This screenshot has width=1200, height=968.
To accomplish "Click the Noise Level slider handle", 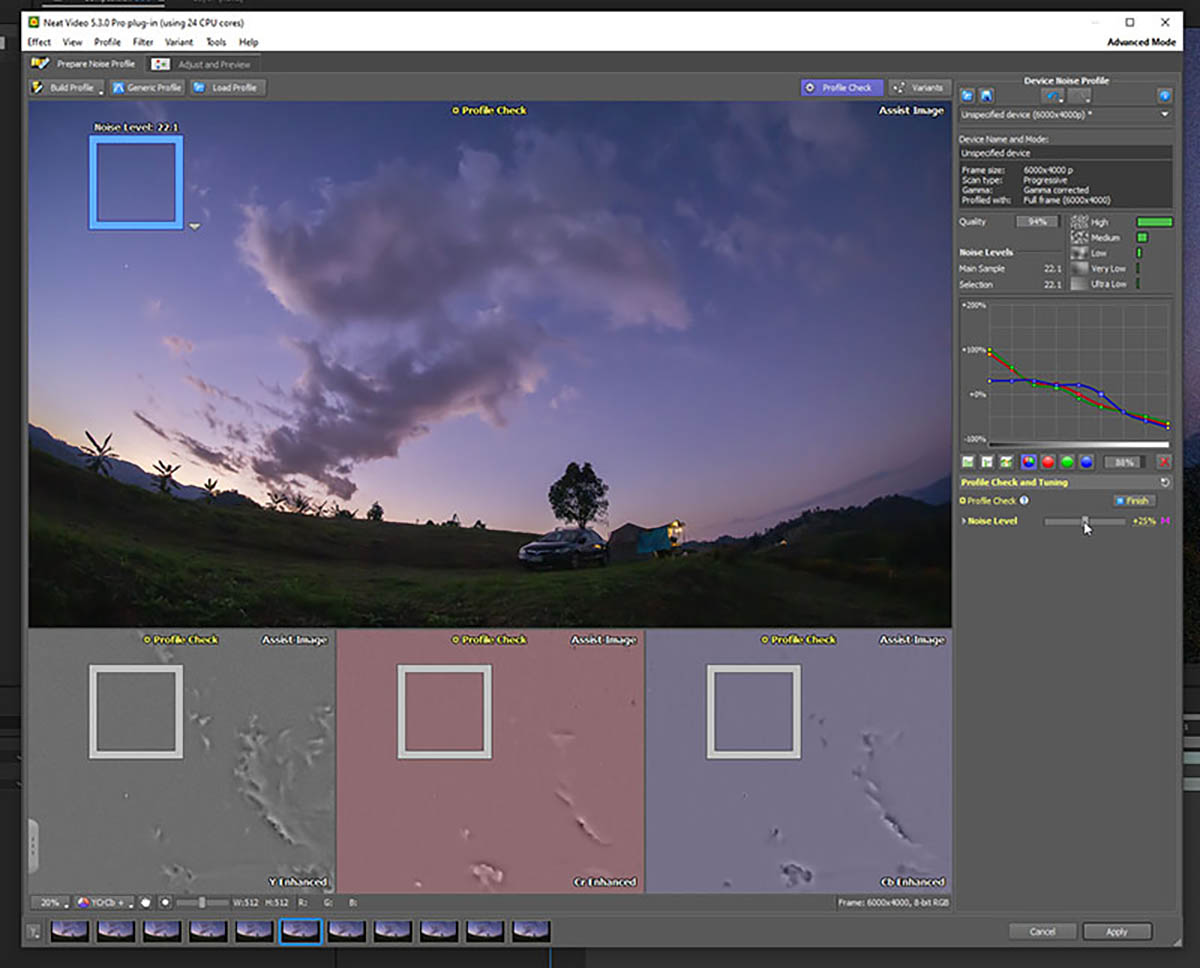I will tap(1085, 521).
